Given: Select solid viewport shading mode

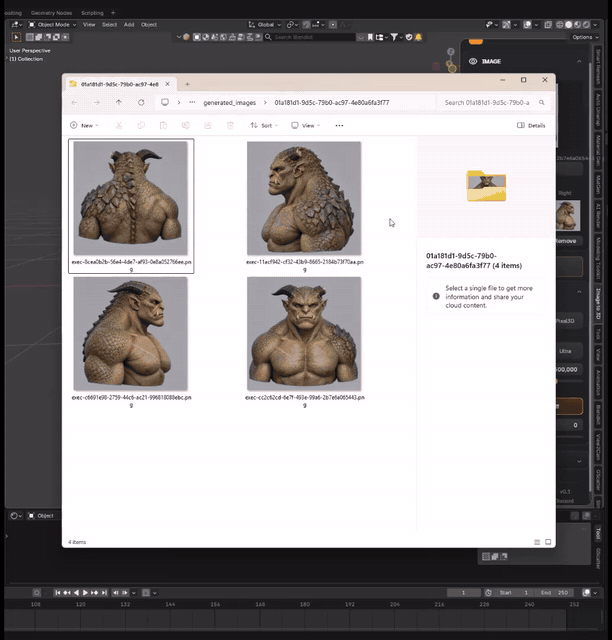Looking at the screenshot, I should (x=568, y=25).
